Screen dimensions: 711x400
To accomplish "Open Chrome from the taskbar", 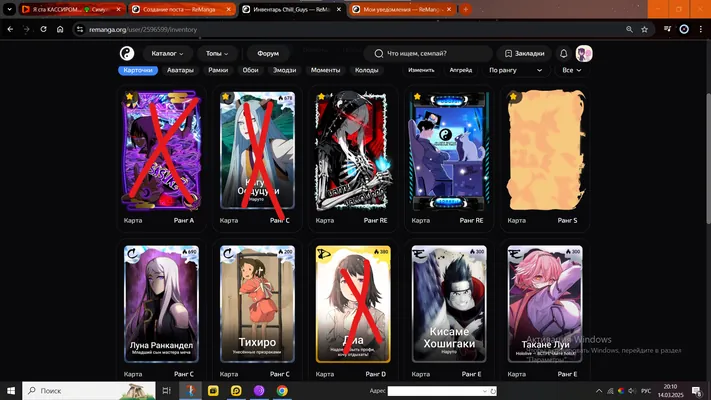I will [282, 390].
